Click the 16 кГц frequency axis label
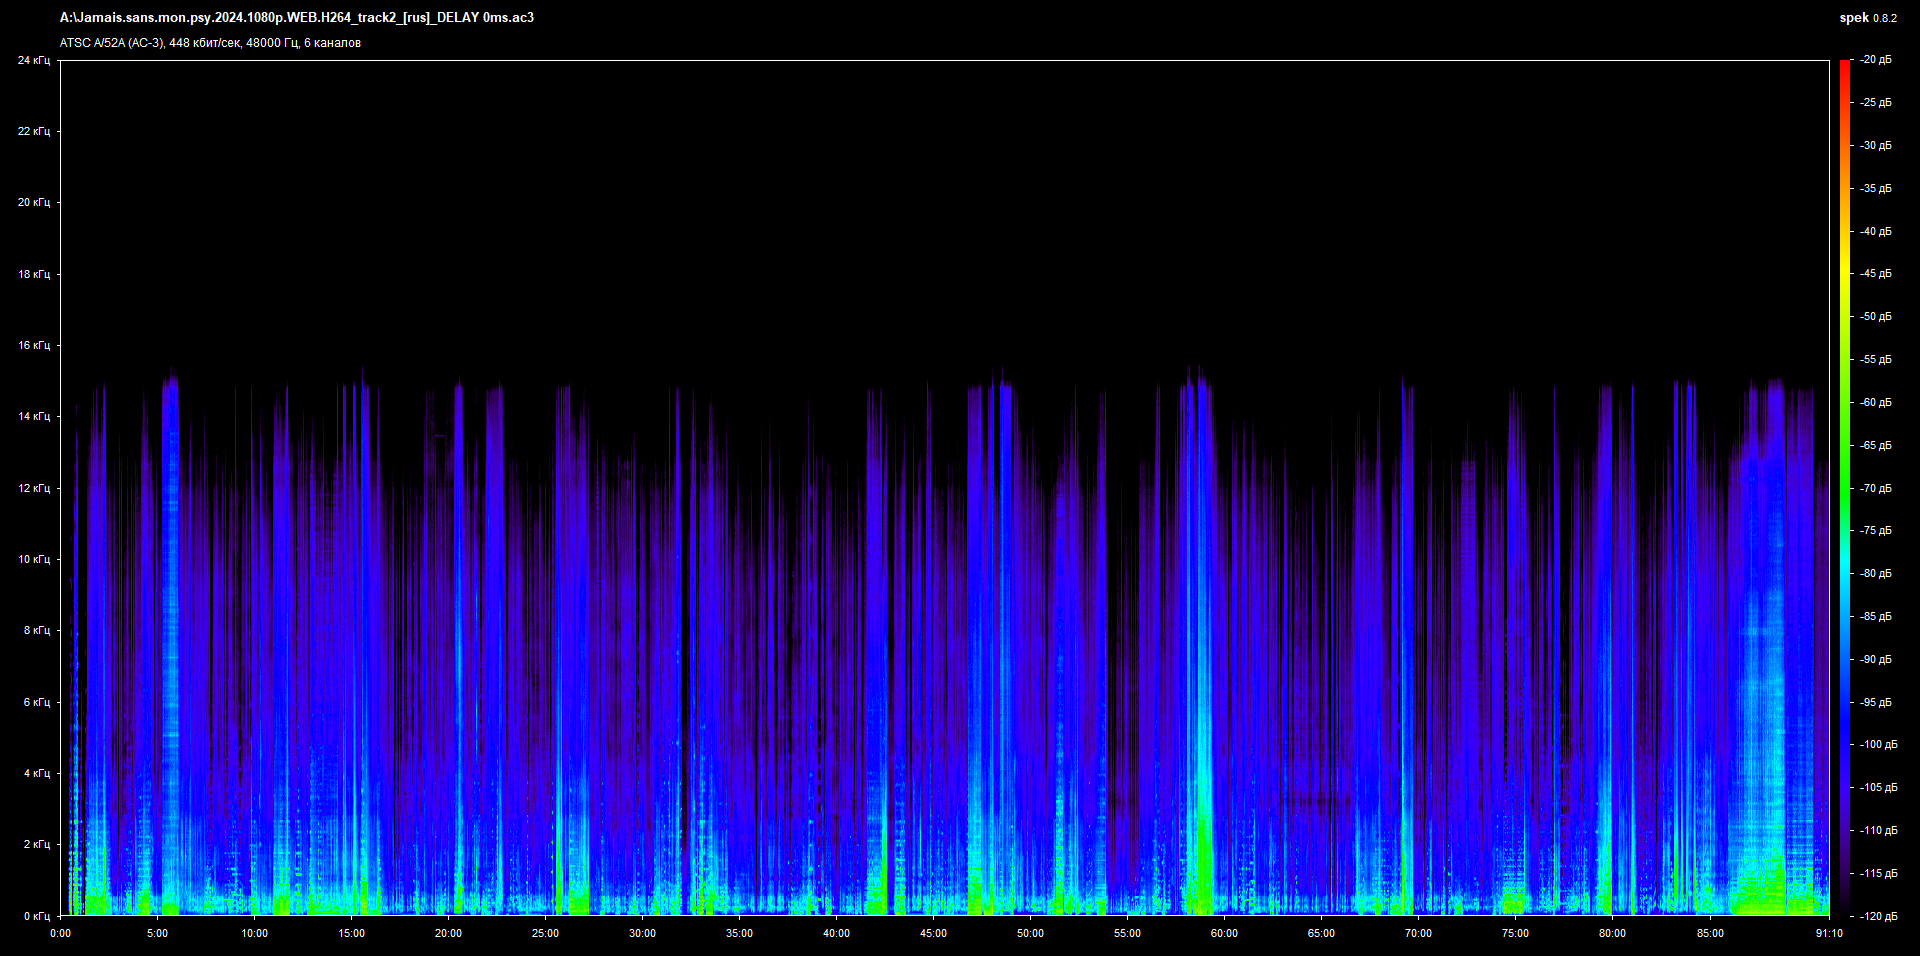 click(x=33, y=345)
